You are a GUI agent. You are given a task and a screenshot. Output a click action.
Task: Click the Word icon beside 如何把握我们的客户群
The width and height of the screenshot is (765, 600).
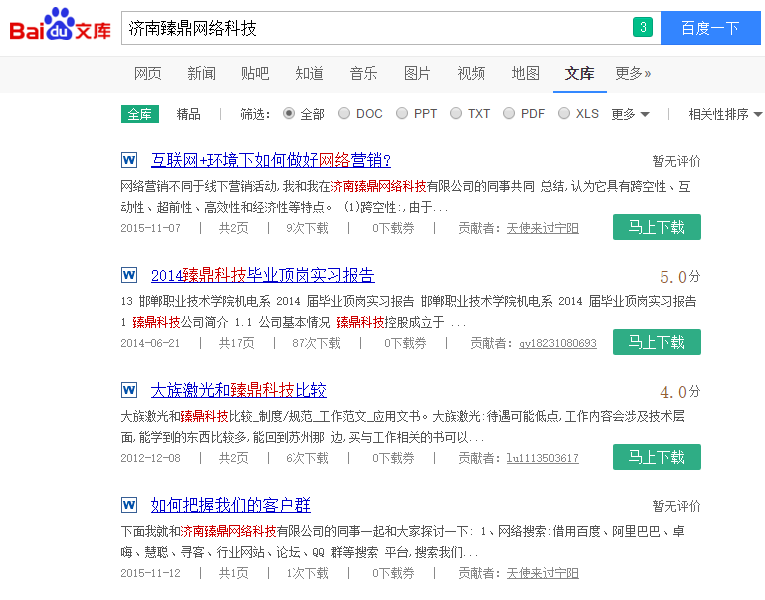129,505
